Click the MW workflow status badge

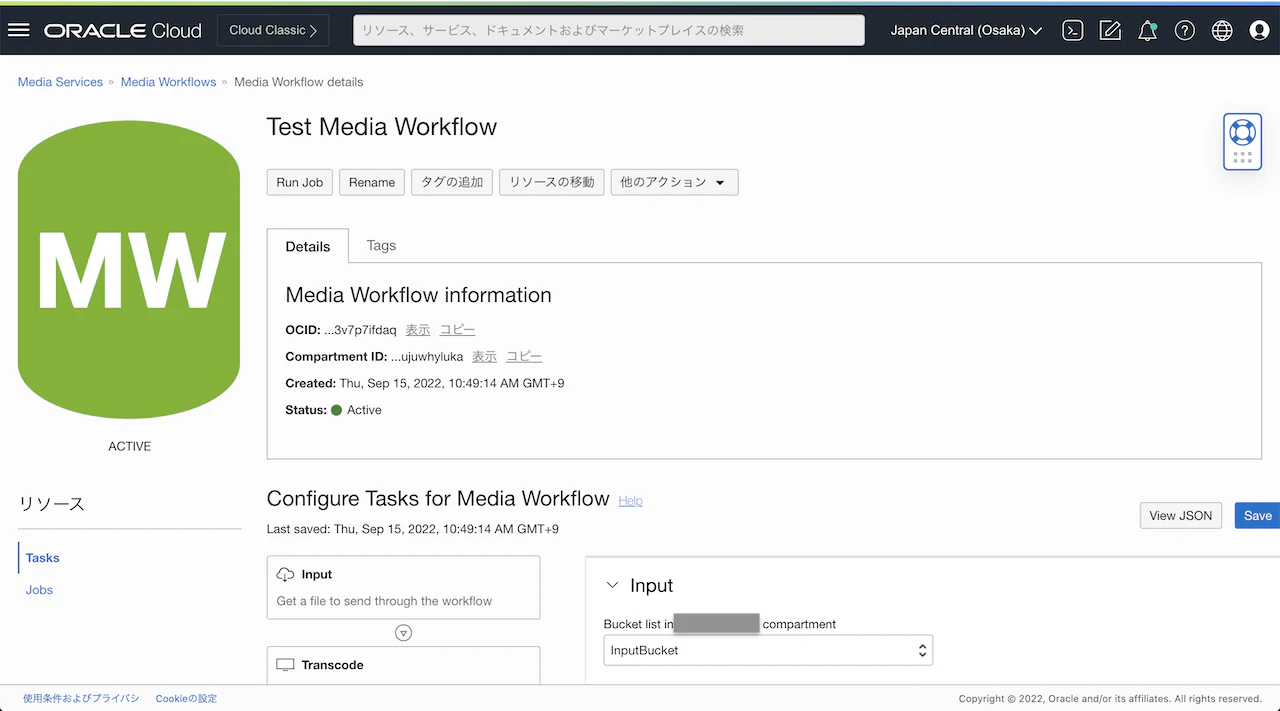(129, 270)
